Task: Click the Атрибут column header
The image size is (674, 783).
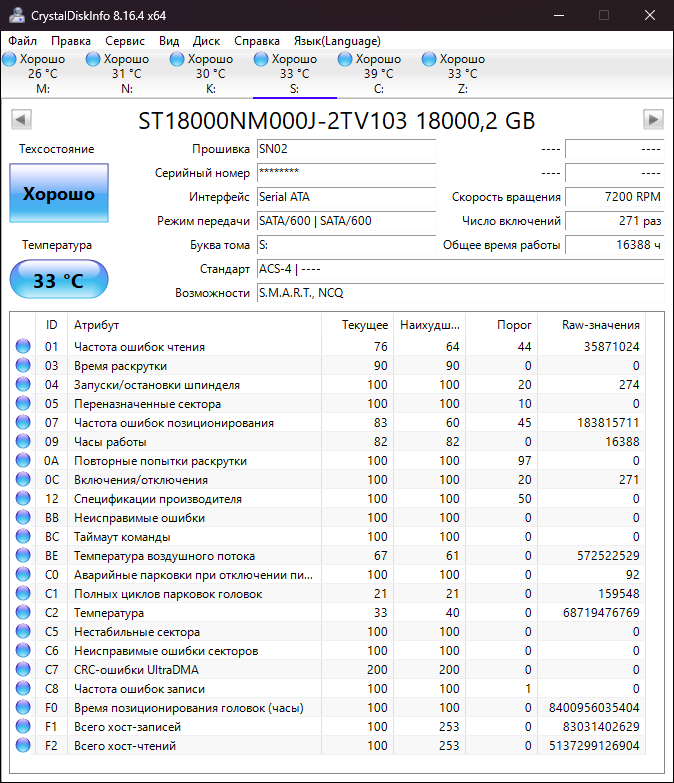Action: pos(195,325)
